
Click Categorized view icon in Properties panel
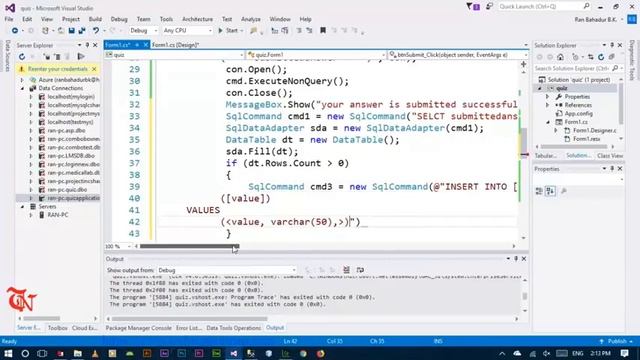point(539,191)
